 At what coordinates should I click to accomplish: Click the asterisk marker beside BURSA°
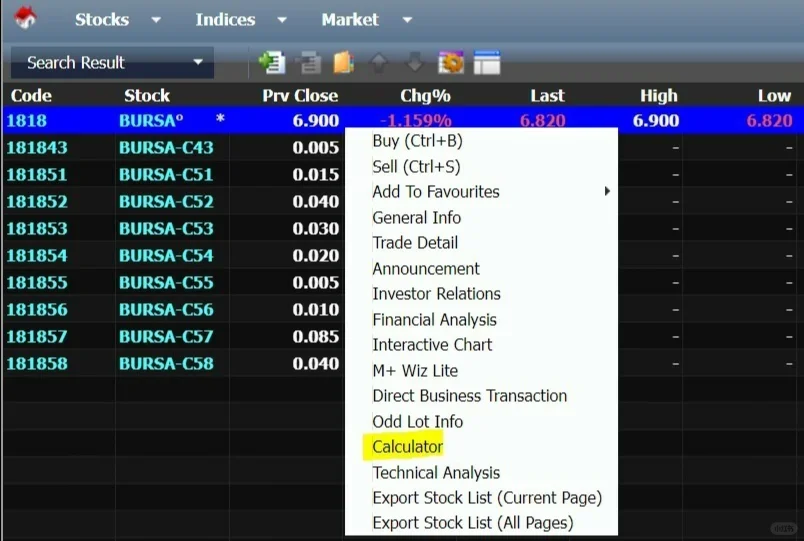pyautogui.click(x=220, y=119)
